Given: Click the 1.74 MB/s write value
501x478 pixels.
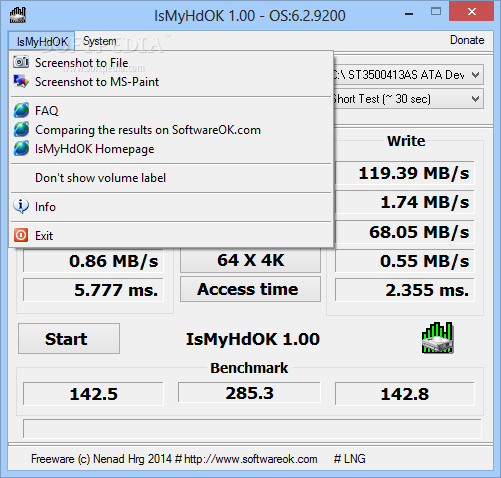Looking at the screenshot, I should (x=405, y=202).
